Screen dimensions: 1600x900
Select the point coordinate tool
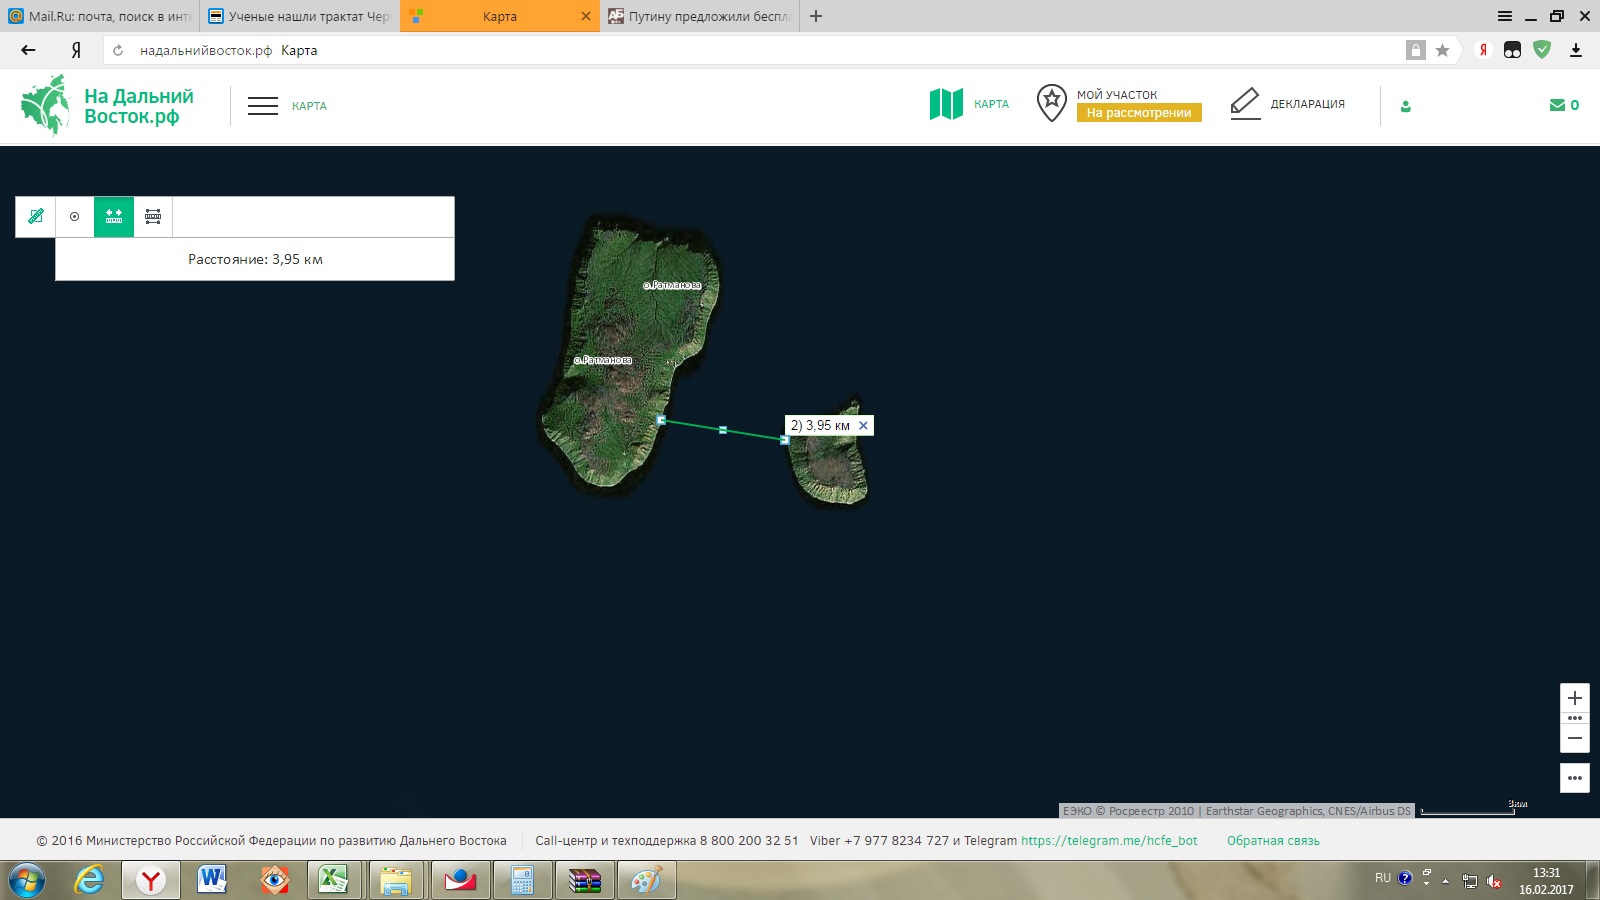(x=74, y=216)
